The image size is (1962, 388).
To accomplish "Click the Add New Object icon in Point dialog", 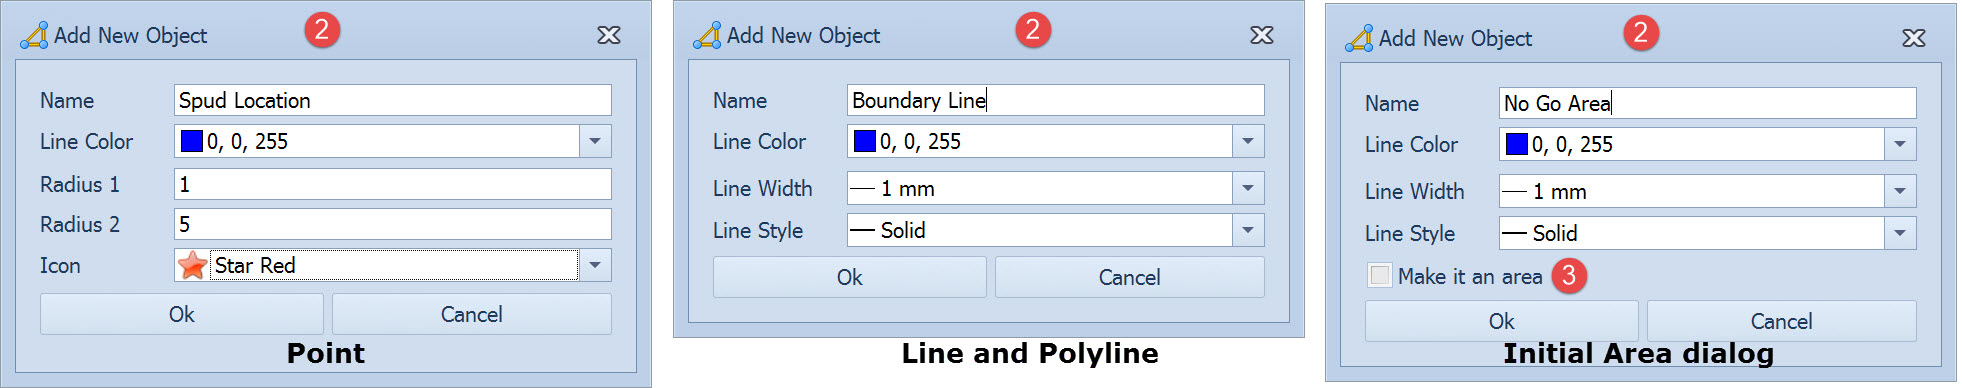I will [x=34, y=35].
